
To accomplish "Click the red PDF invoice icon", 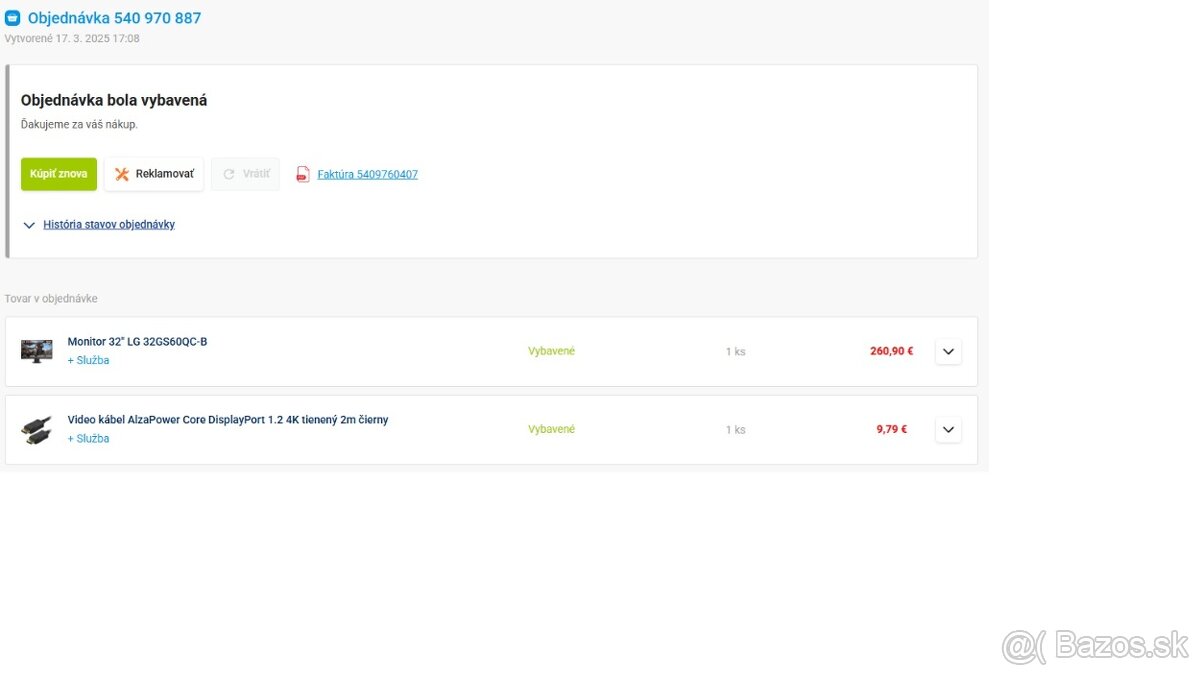I will click(x=303, y=174).
